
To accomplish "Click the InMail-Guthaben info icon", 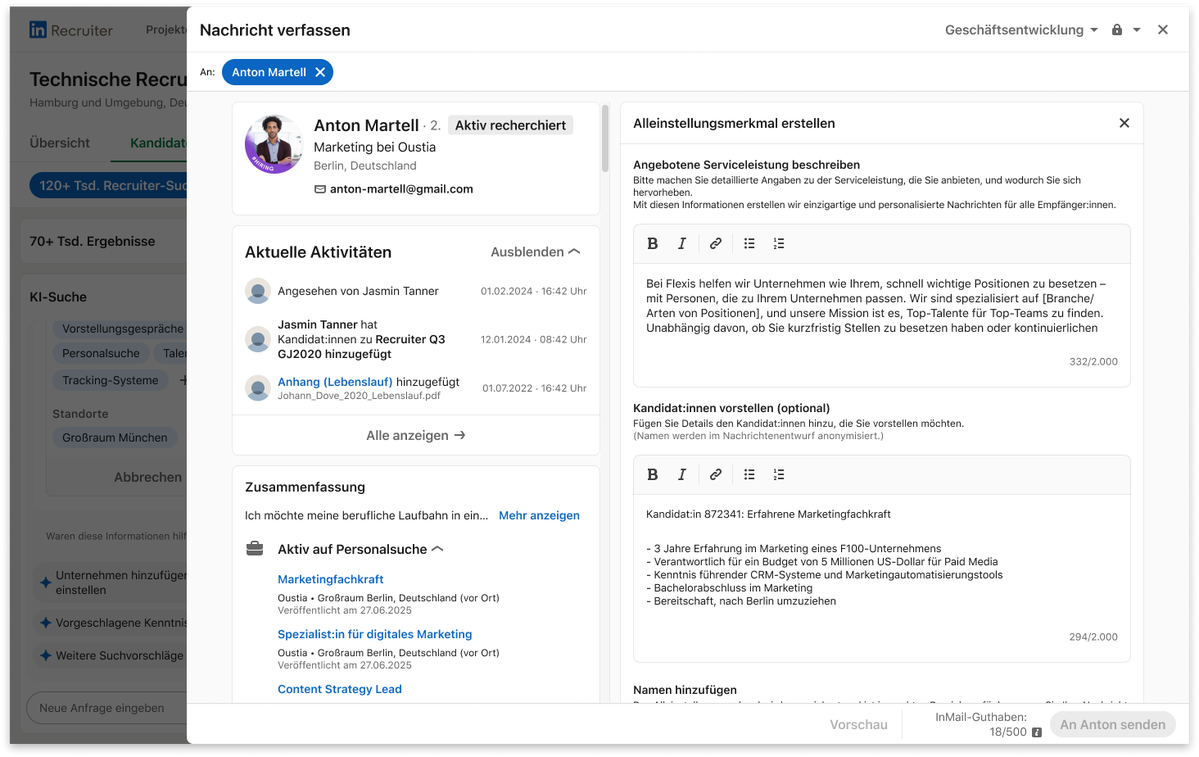I will pos(1037,733).
